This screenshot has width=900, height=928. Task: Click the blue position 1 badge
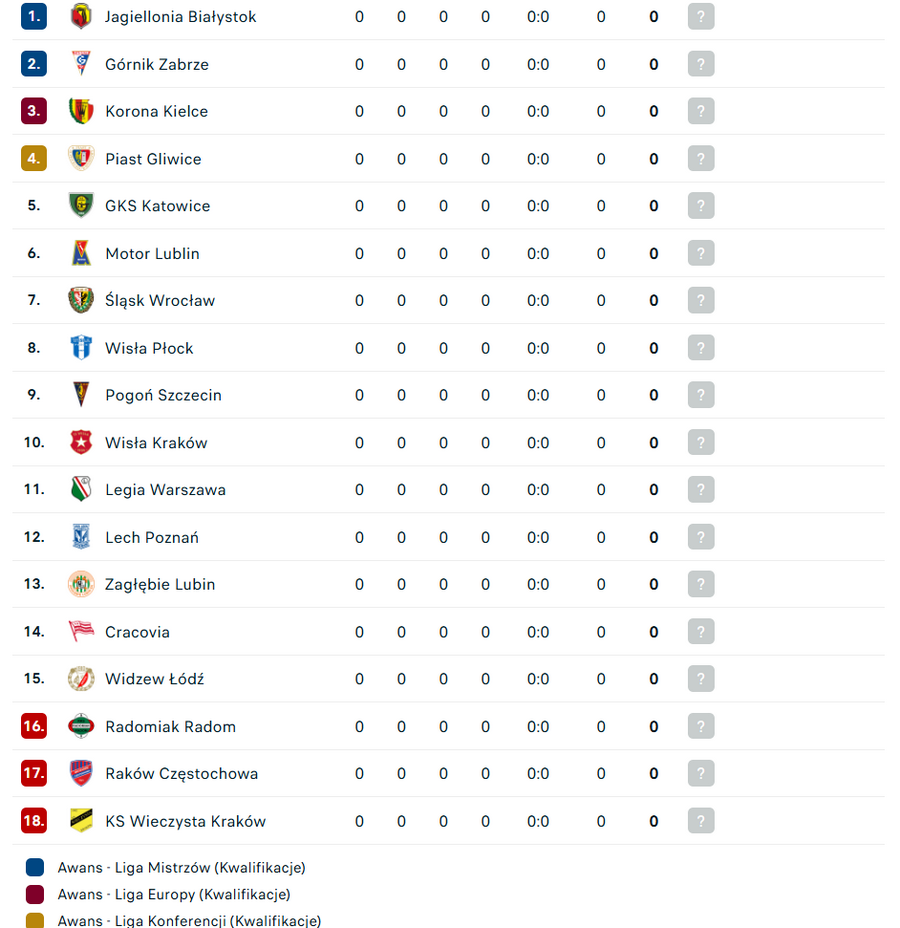[34, 17]
